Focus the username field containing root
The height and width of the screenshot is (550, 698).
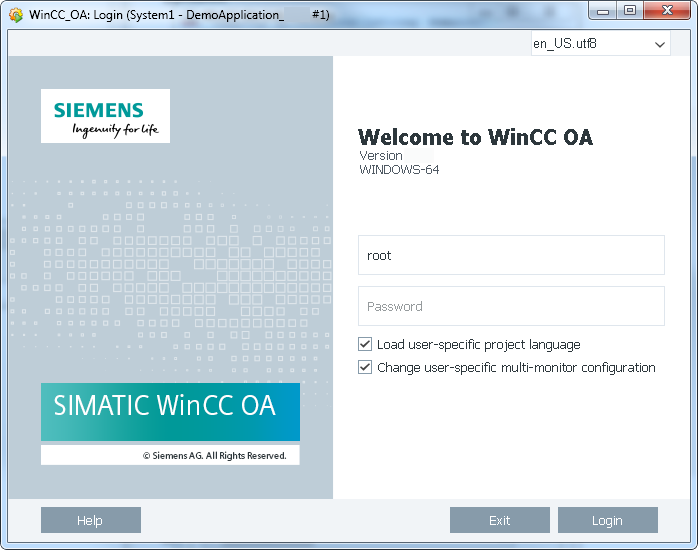(511, 255)
